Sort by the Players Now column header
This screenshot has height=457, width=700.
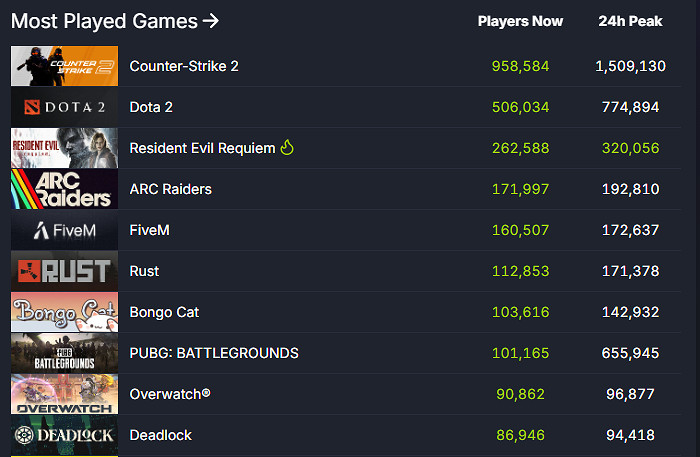[x=520, y=21]
